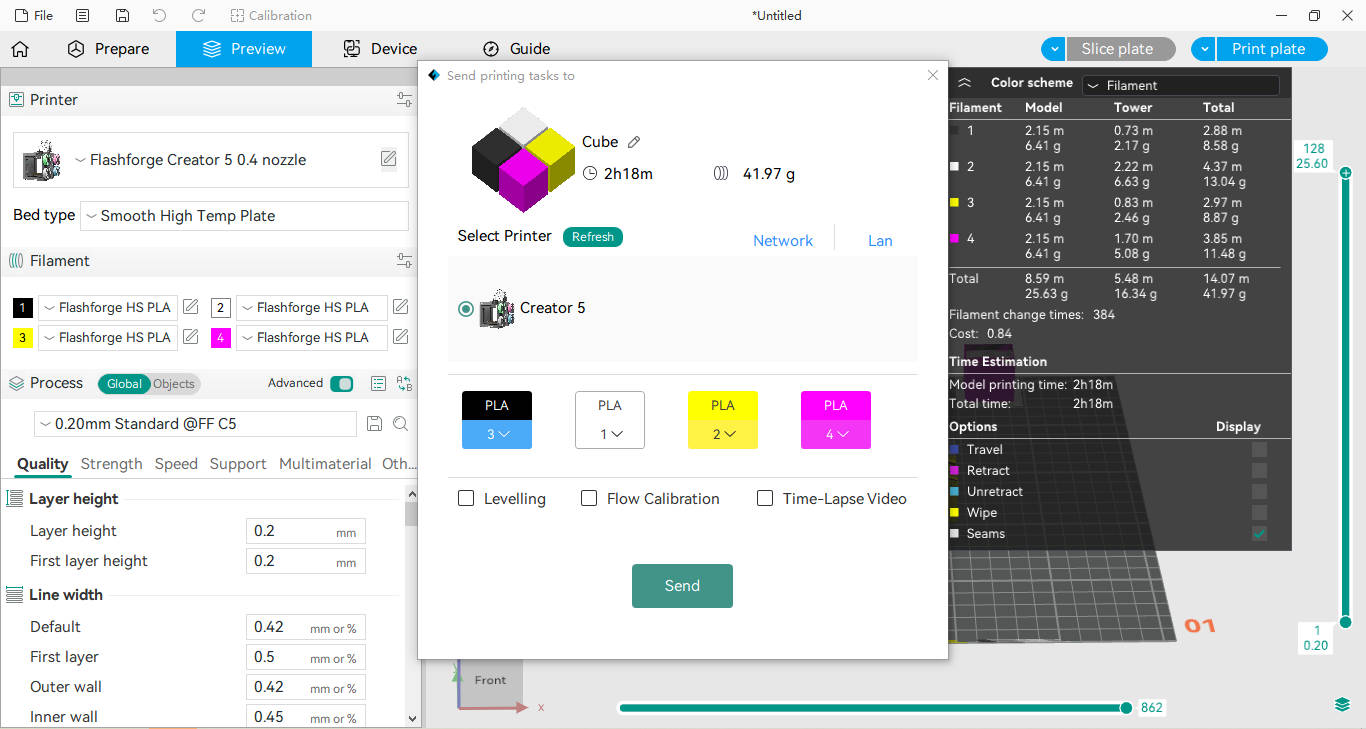Viewport: 1366px width, 729px height.
Task: Click the black filament 1 color swatch
Action: pyautogui.click(x=23, y=308)
